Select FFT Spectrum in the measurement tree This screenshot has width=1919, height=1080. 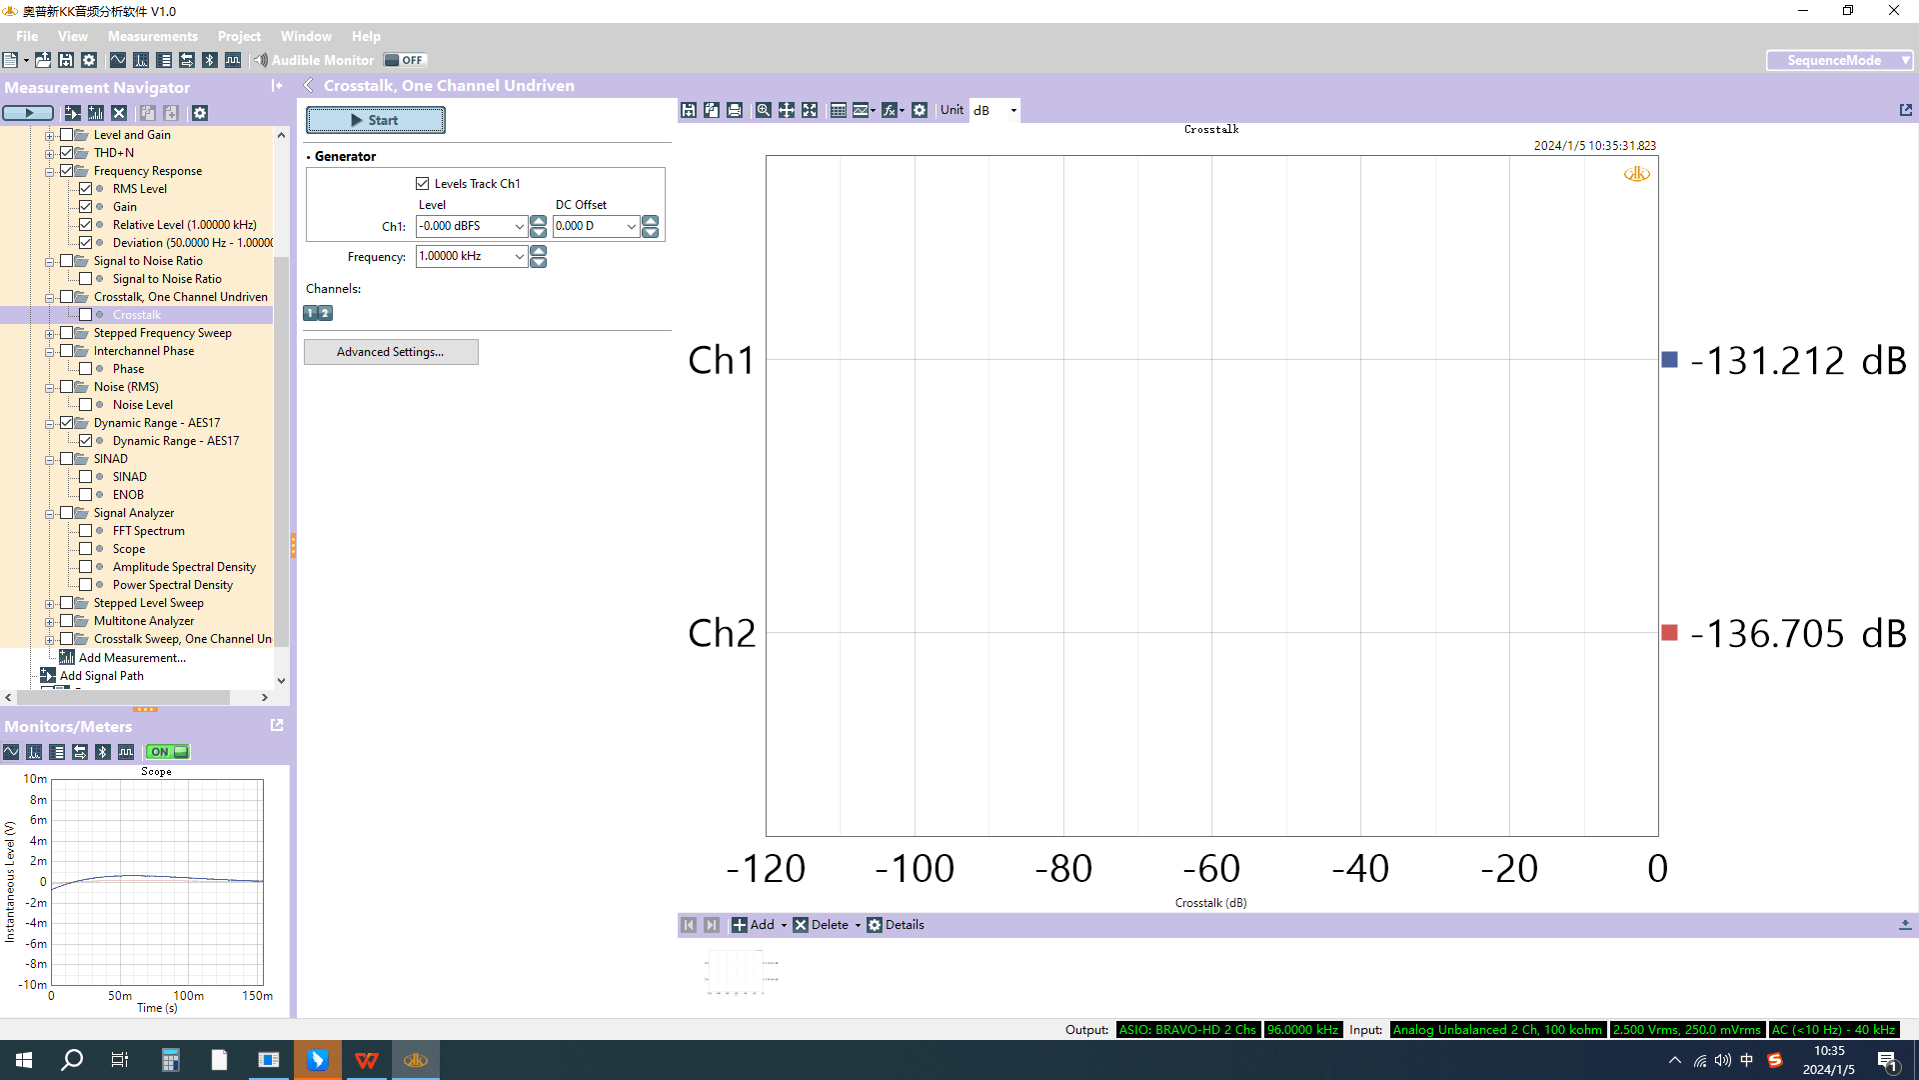coord(148,531)
